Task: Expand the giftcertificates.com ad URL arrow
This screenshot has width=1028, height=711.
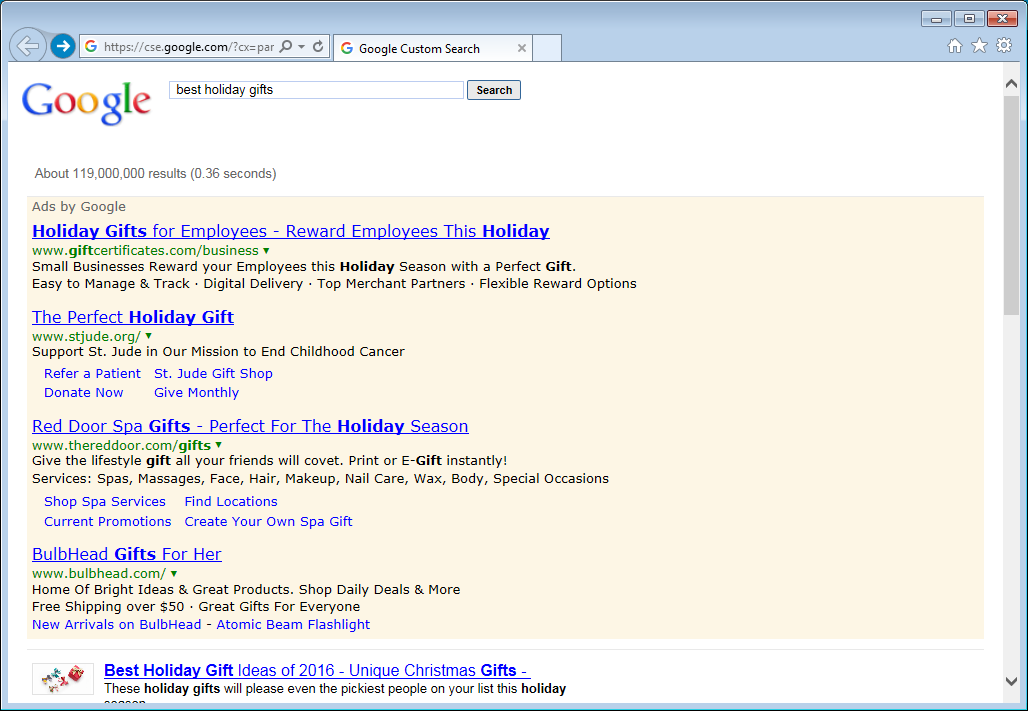Action: (x=266, y=251)
